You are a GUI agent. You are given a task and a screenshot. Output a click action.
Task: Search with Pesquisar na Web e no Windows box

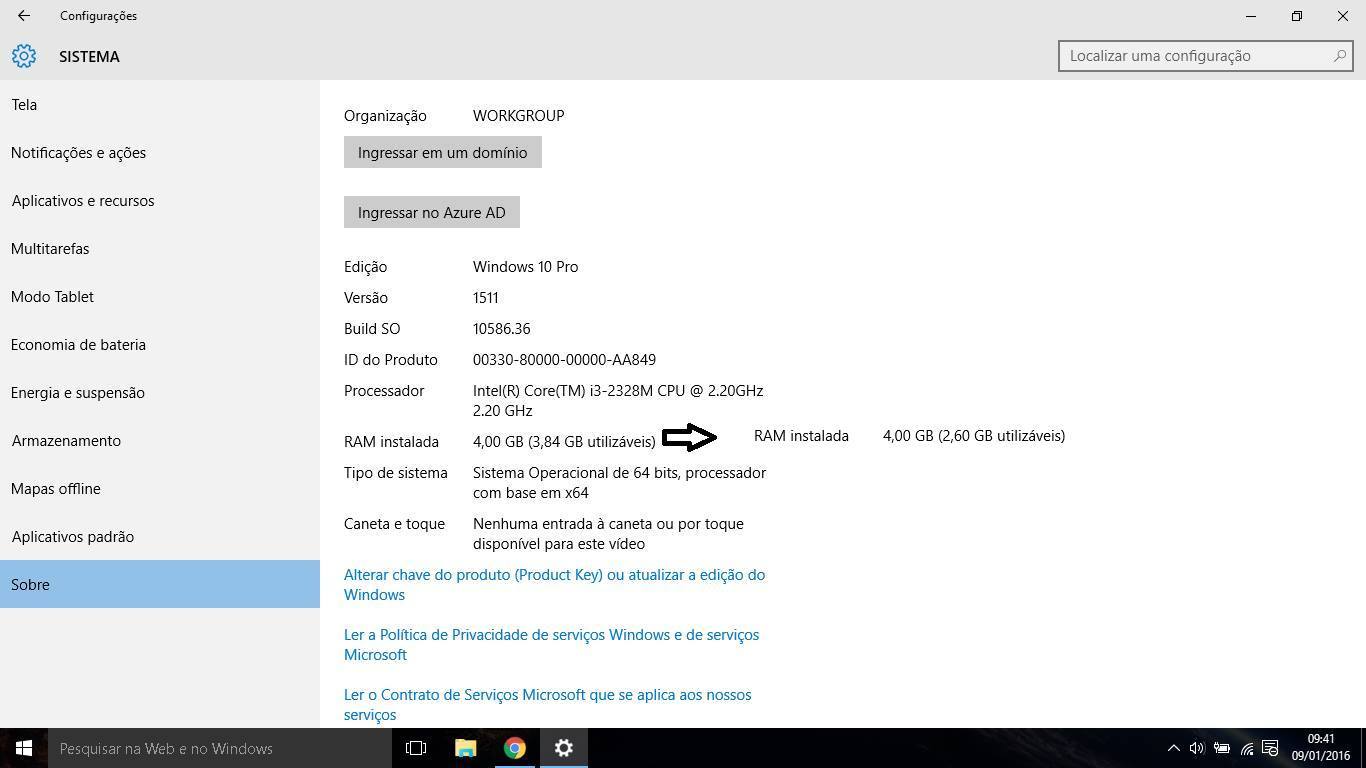(x=219, y=748)
